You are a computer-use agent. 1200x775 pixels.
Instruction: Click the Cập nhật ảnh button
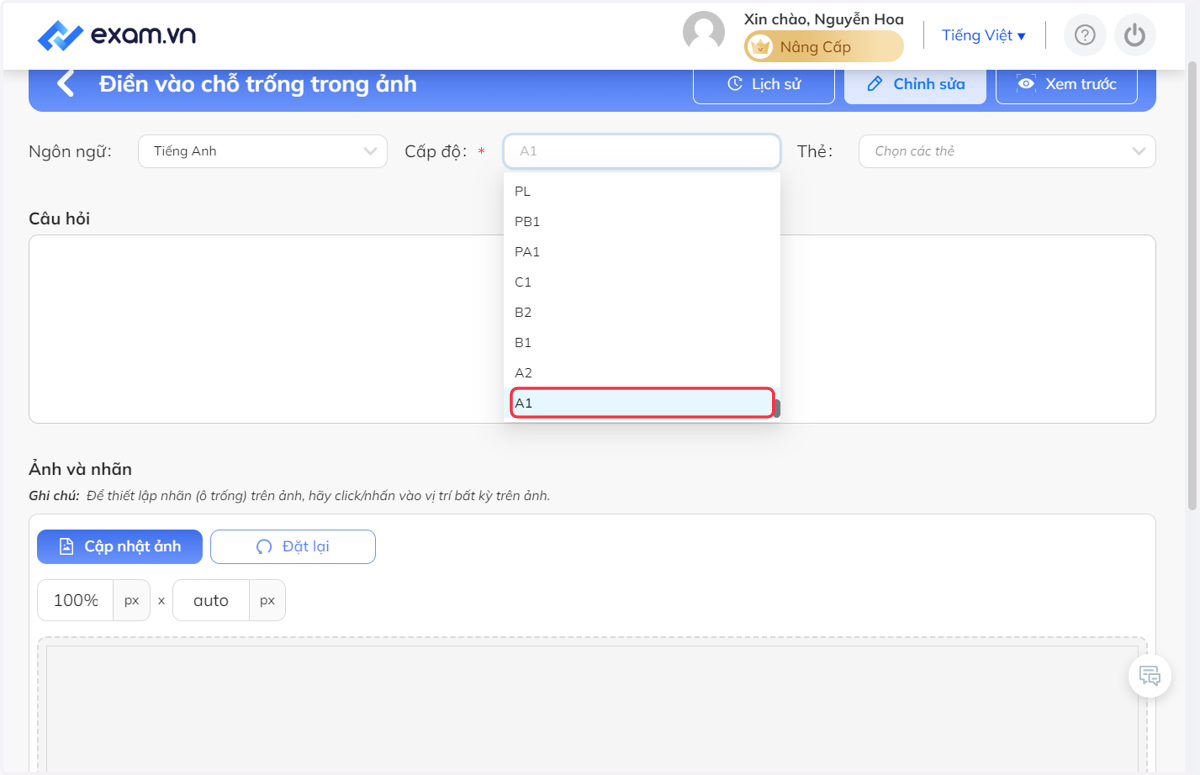click(x=120, y=546)
